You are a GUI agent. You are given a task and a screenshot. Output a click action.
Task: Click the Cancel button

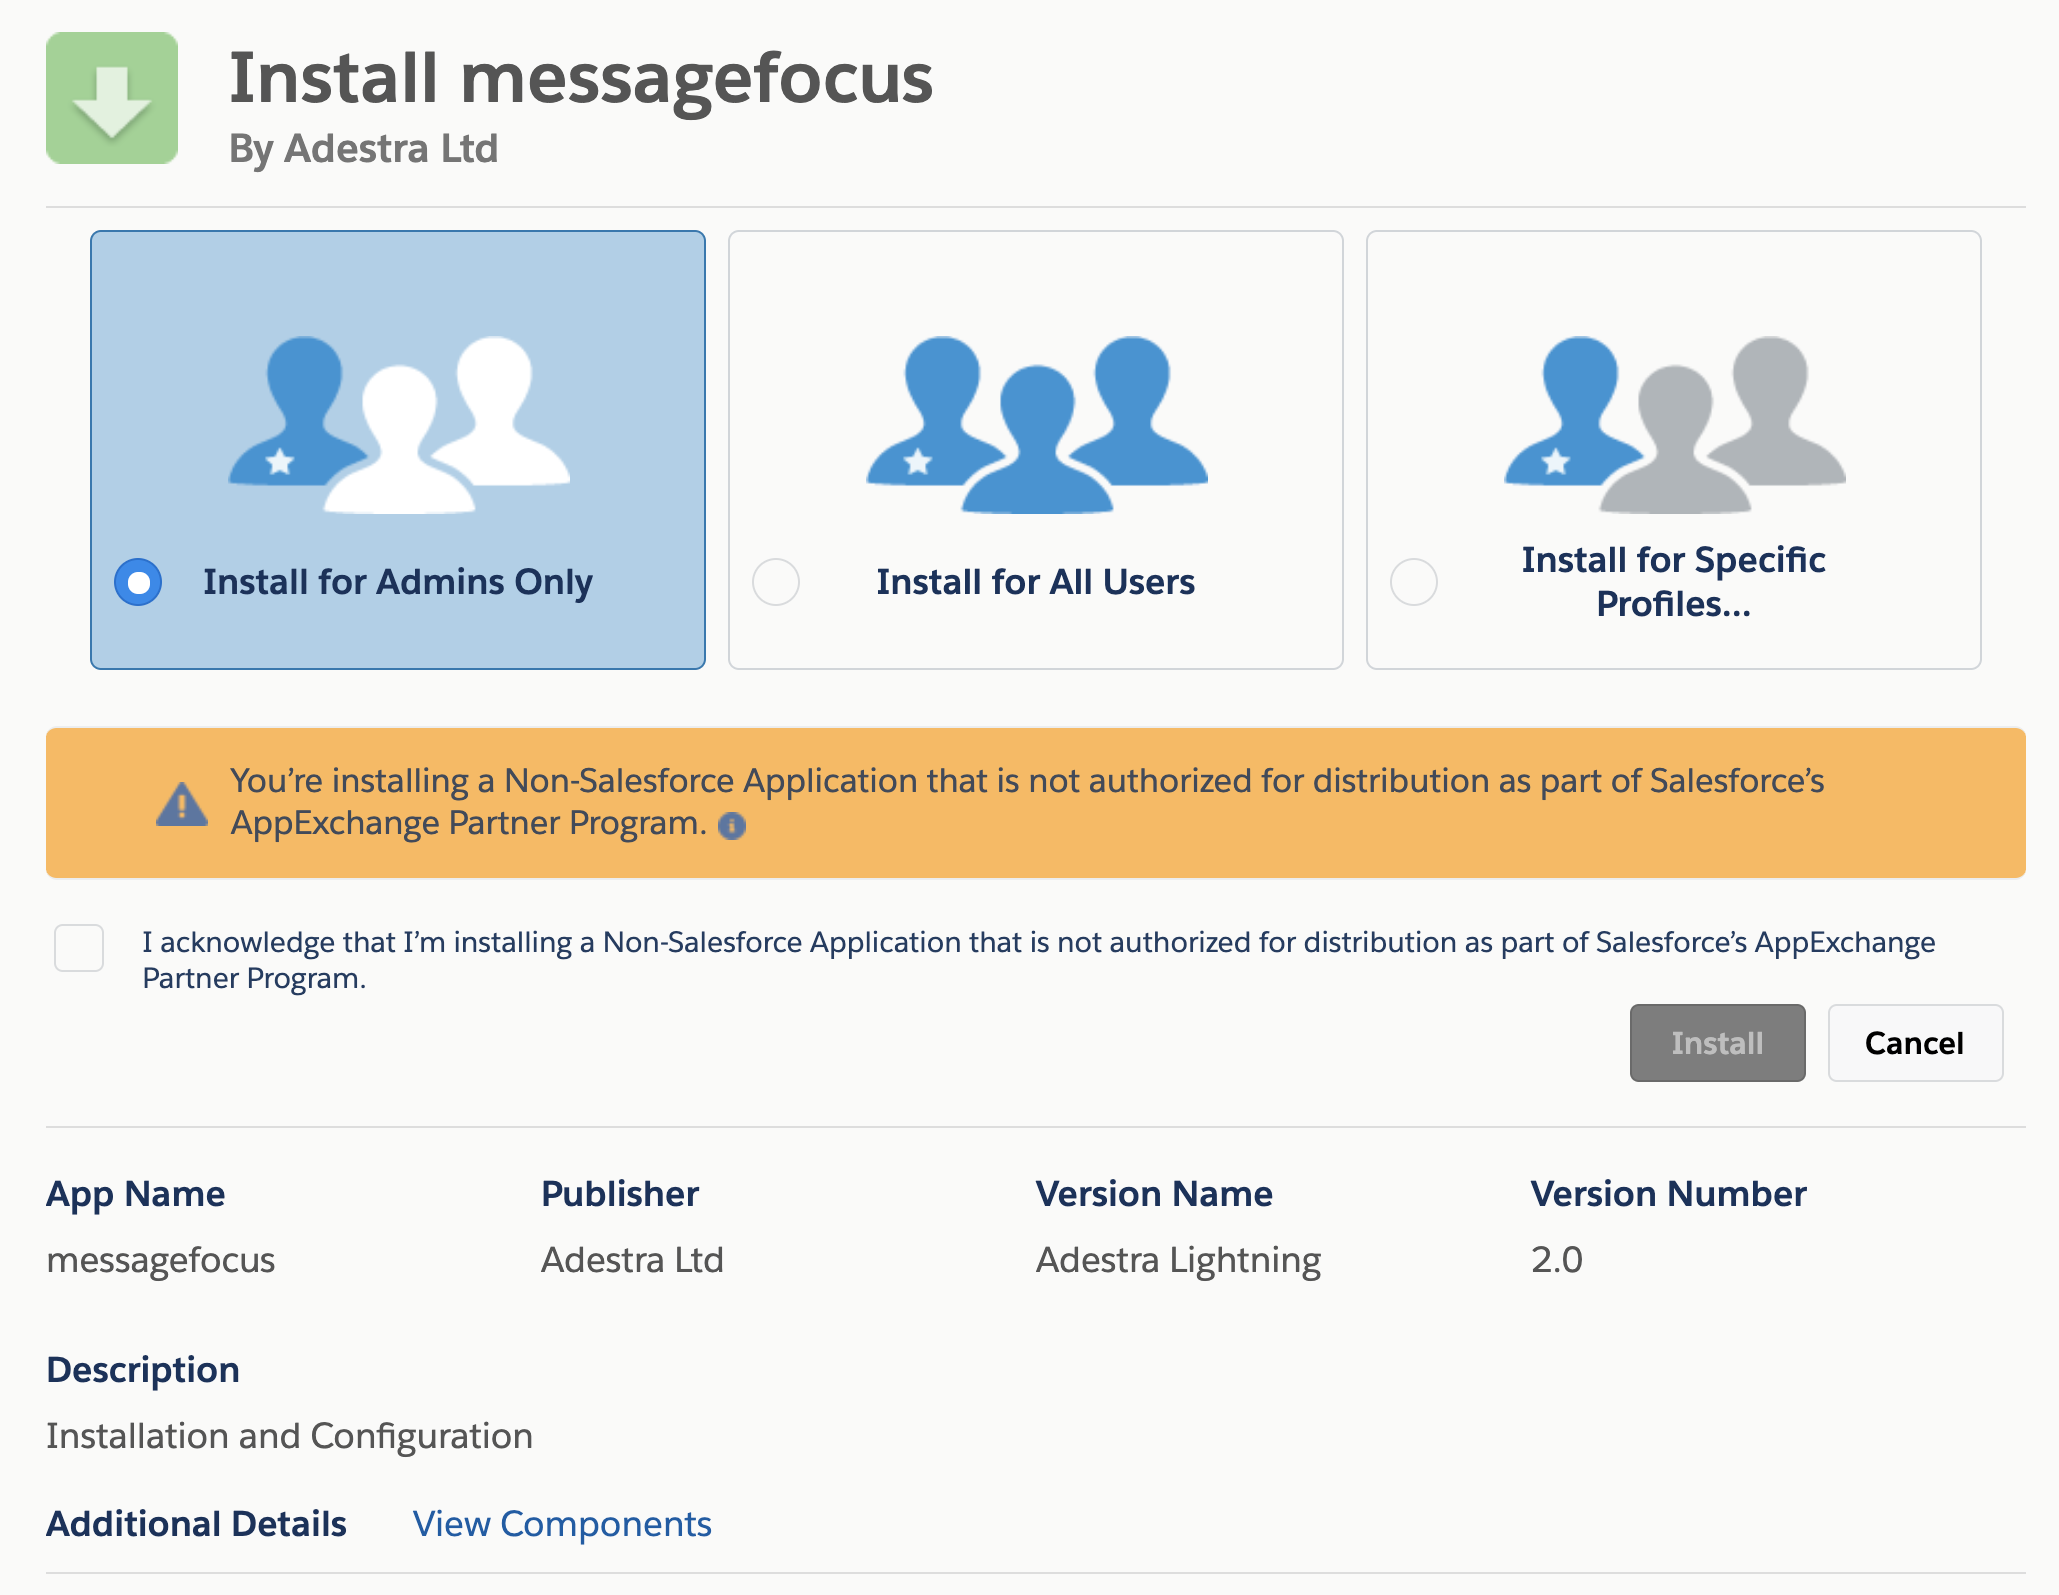(1914, 1043)
